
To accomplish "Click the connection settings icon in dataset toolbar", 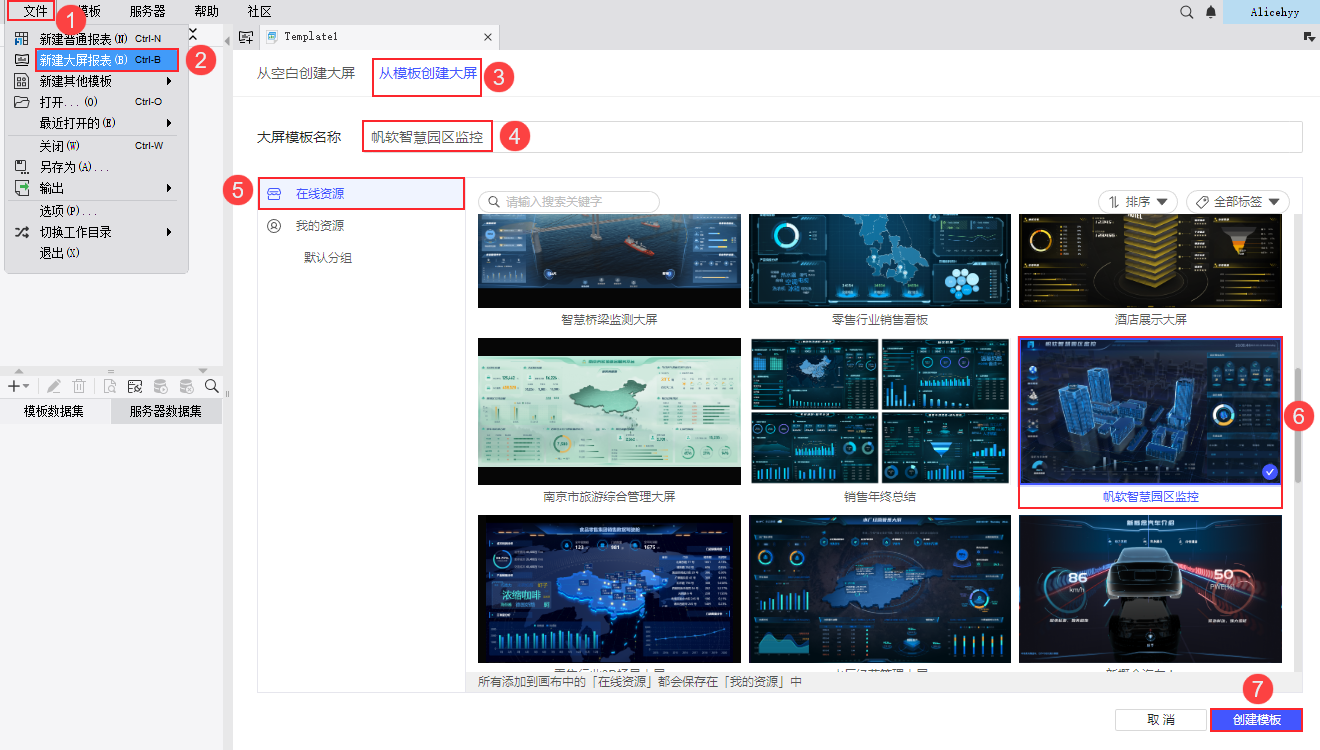I will 134,386.
